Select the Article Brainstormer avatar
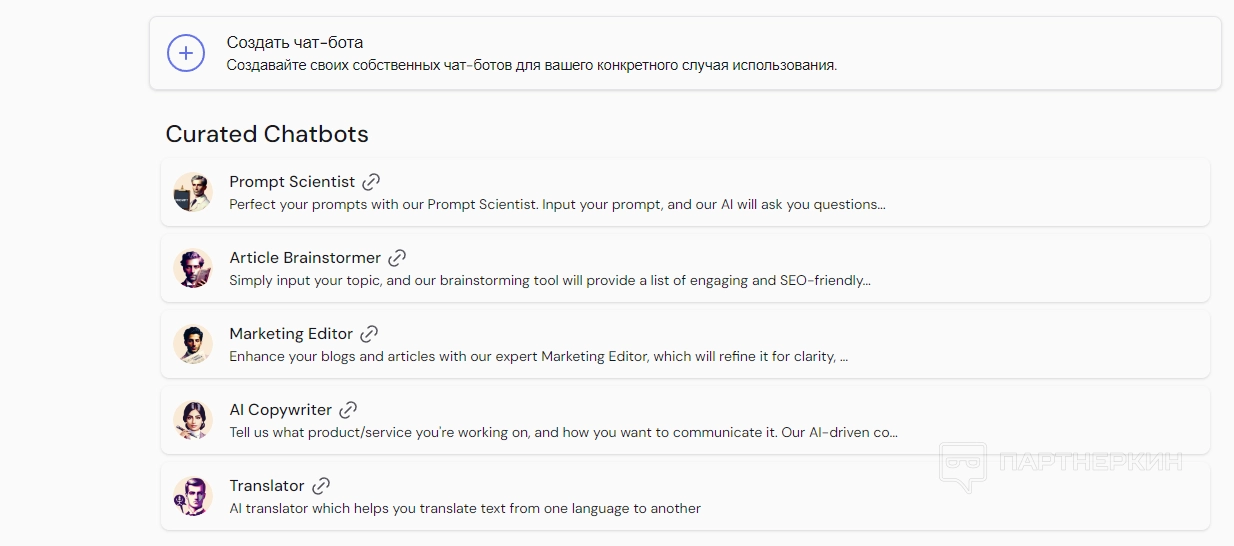Screen dimensions: 1234x546 coord(192,268)
